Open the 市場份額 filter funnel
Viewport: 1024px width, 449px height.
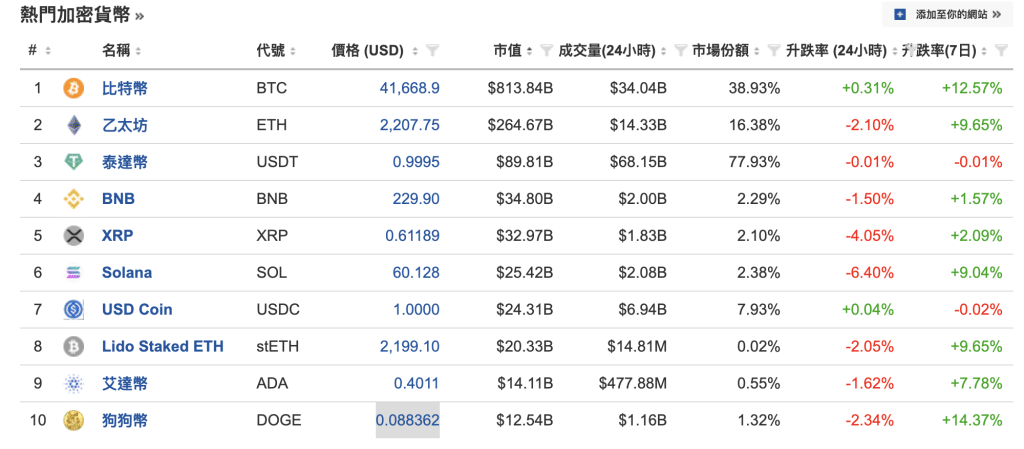(x=775, y=50)
